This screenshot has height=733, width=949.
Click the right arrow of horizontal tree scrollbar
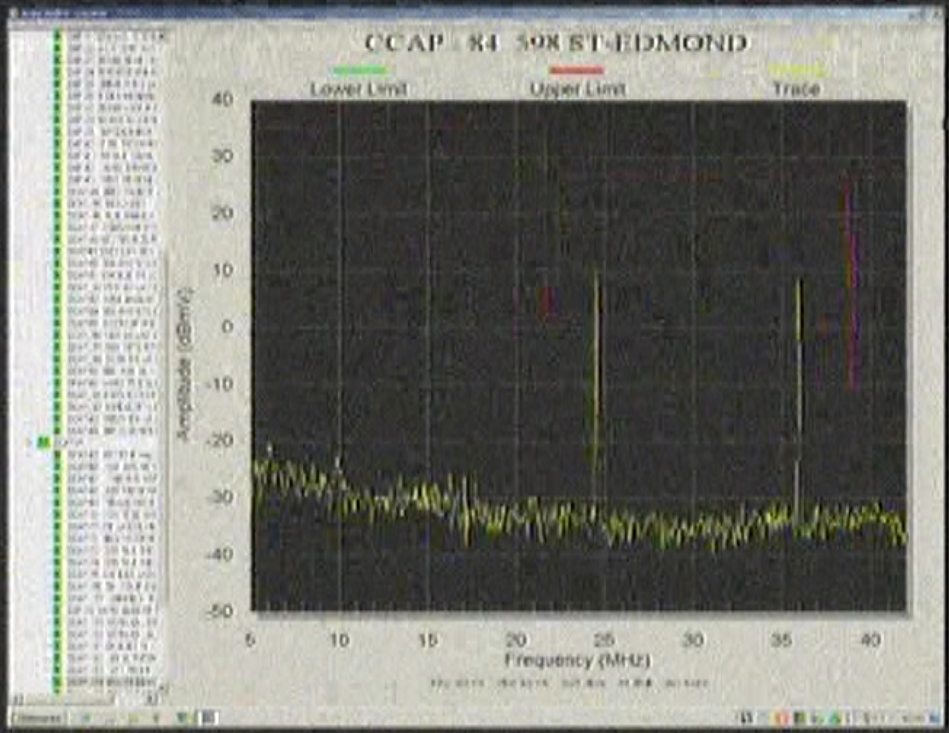pyautogui.click(x=152, y=700)
